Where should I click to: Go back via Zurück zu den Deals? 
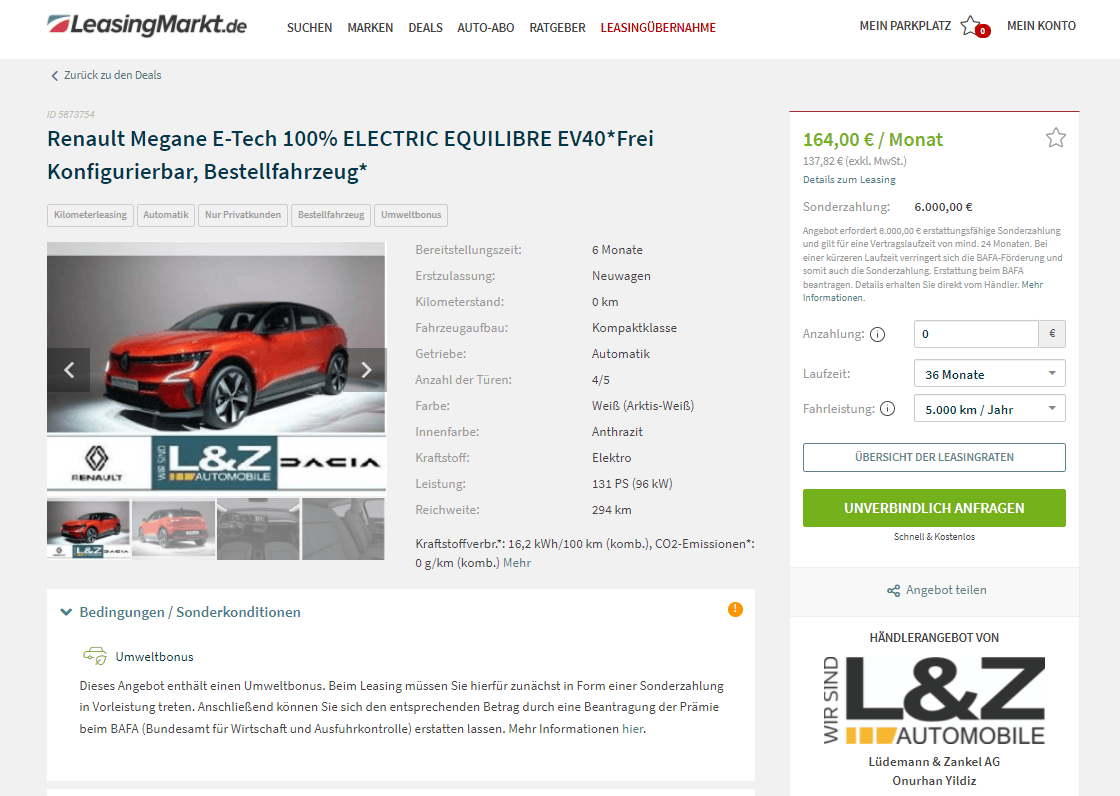(106, 75)
